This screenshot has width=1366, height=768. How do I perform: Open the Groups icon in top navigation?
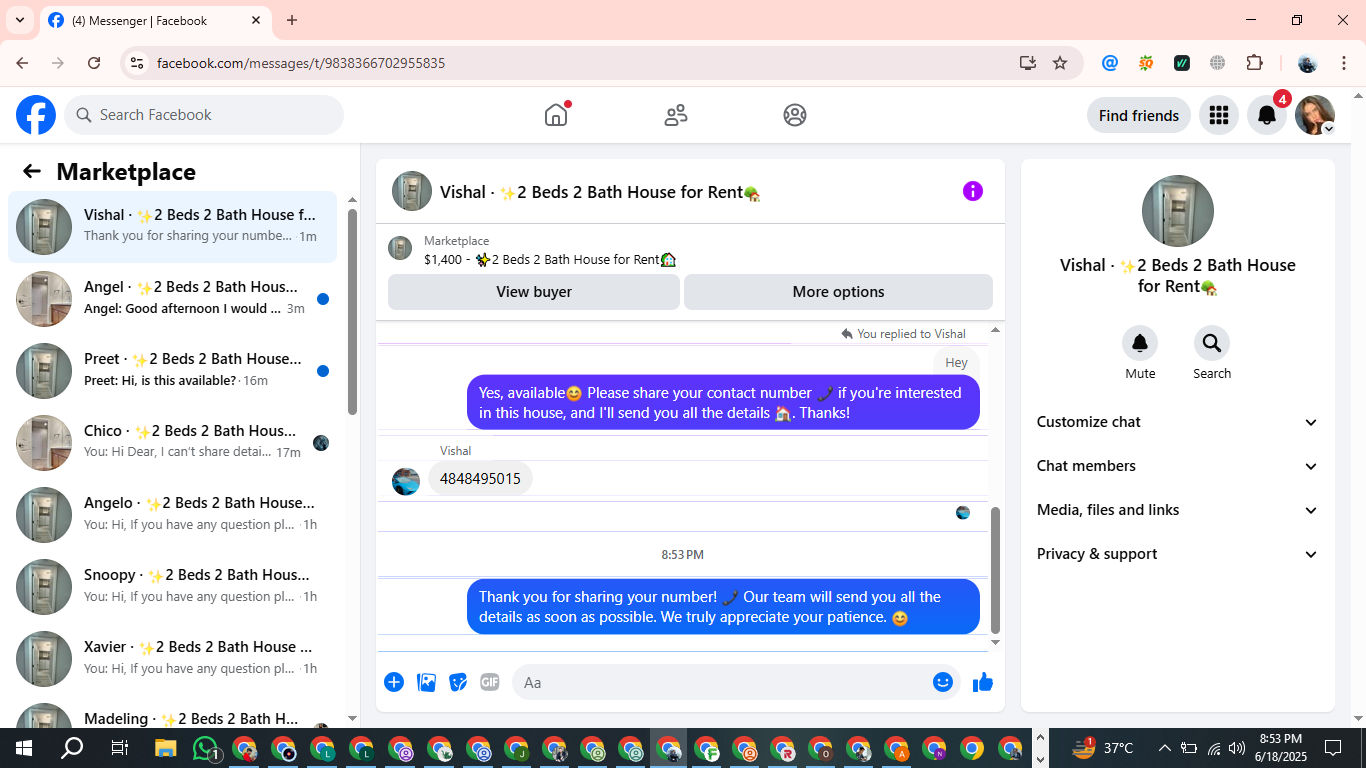pyautogui.click(x=795, y=115)
